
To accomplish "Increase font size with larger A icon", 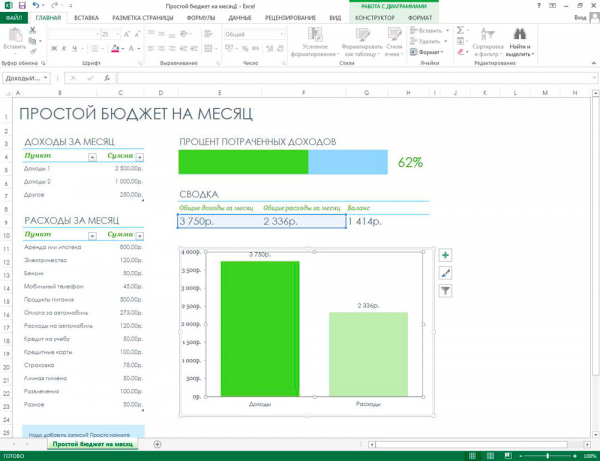I will pos(127,34).
